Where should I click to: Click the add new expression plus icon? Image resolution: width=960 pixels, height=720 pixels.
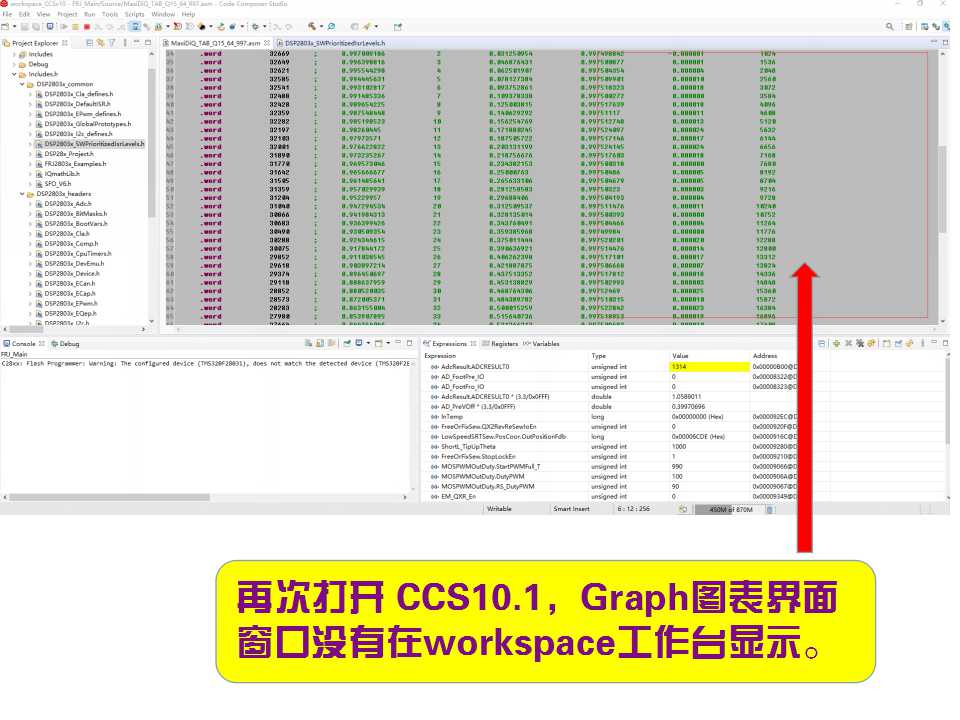[836, 343]
